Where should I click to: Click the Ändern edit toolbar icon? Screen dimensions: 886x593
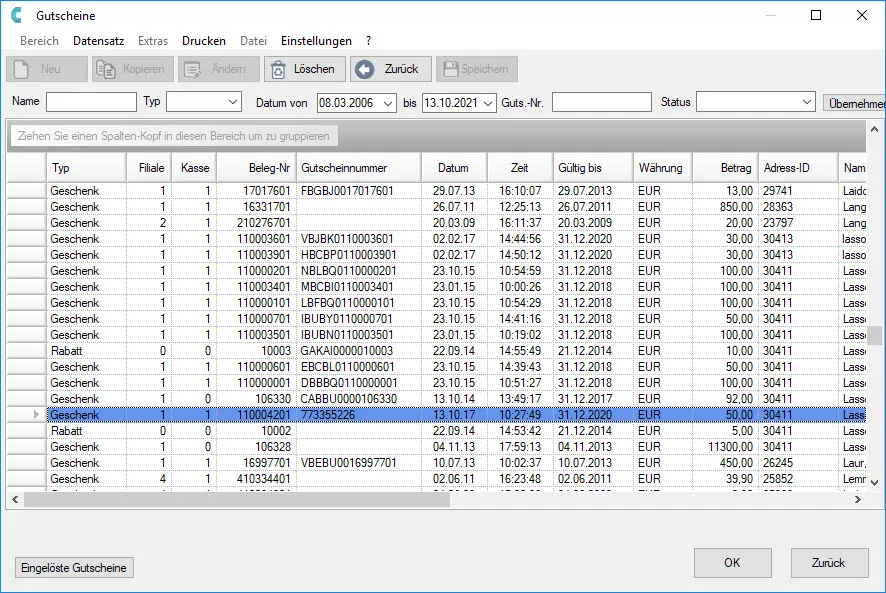pos(192,69)
